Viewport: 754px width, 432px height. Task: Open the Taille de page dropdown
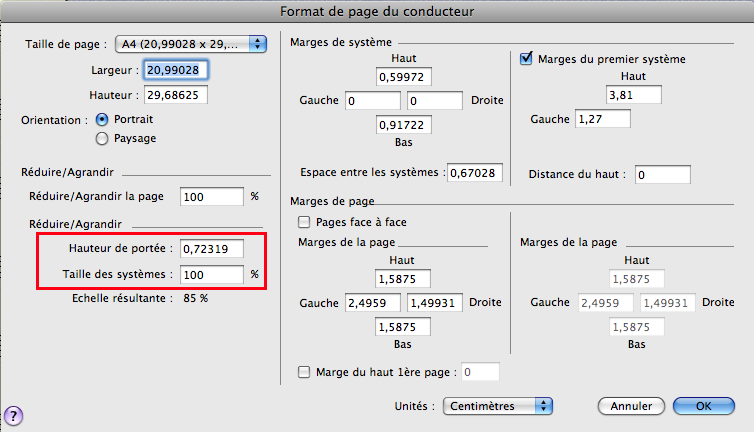click(190, 44)
